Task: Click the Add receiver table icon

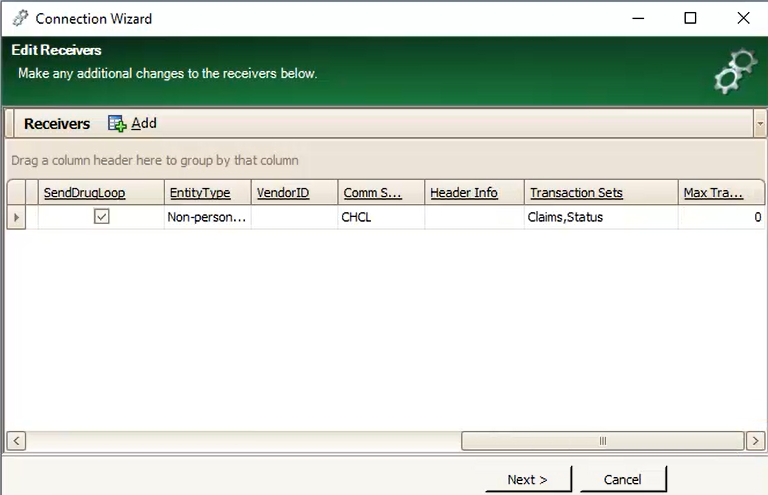Action: point(117,123)
